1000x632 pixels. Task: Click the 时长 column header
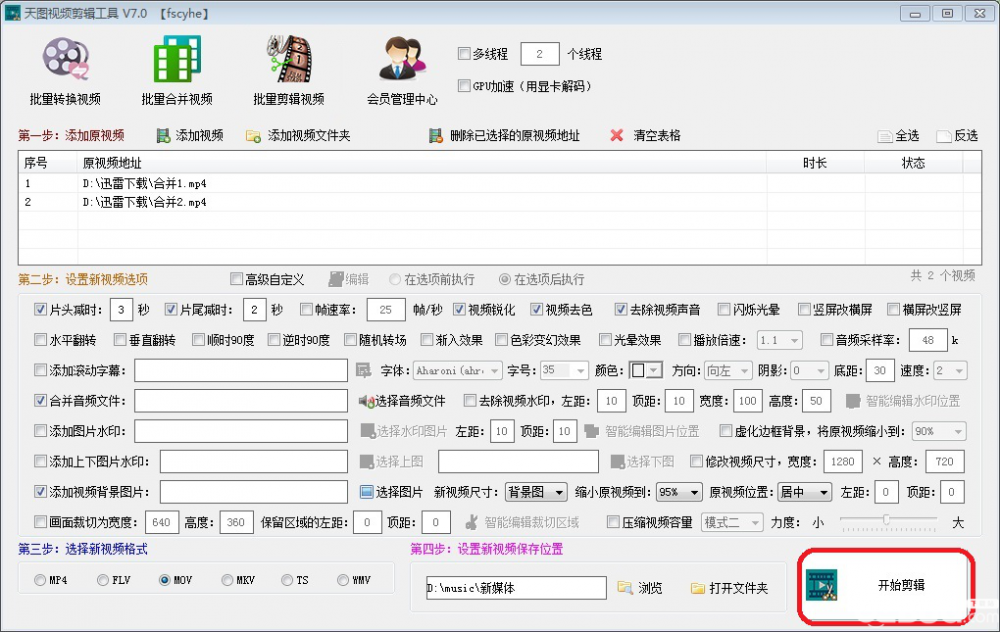815,163
